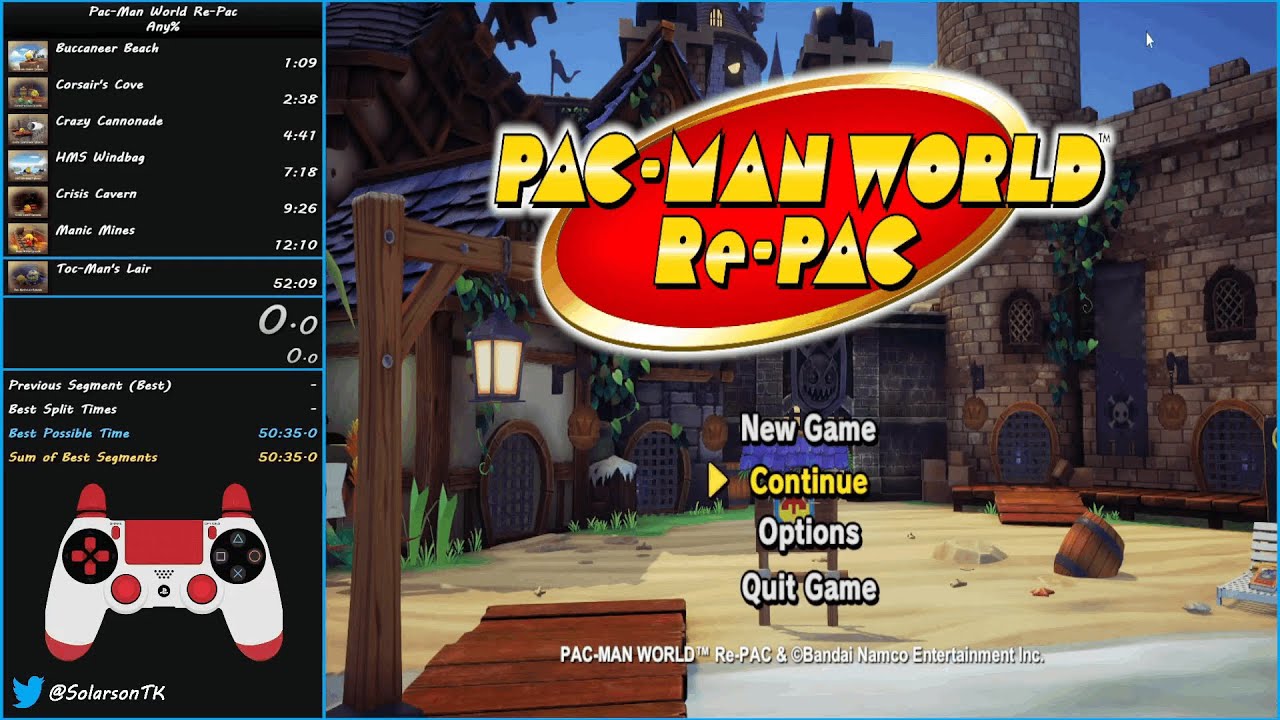Click the Best Possible Time label

pos(69,433)
